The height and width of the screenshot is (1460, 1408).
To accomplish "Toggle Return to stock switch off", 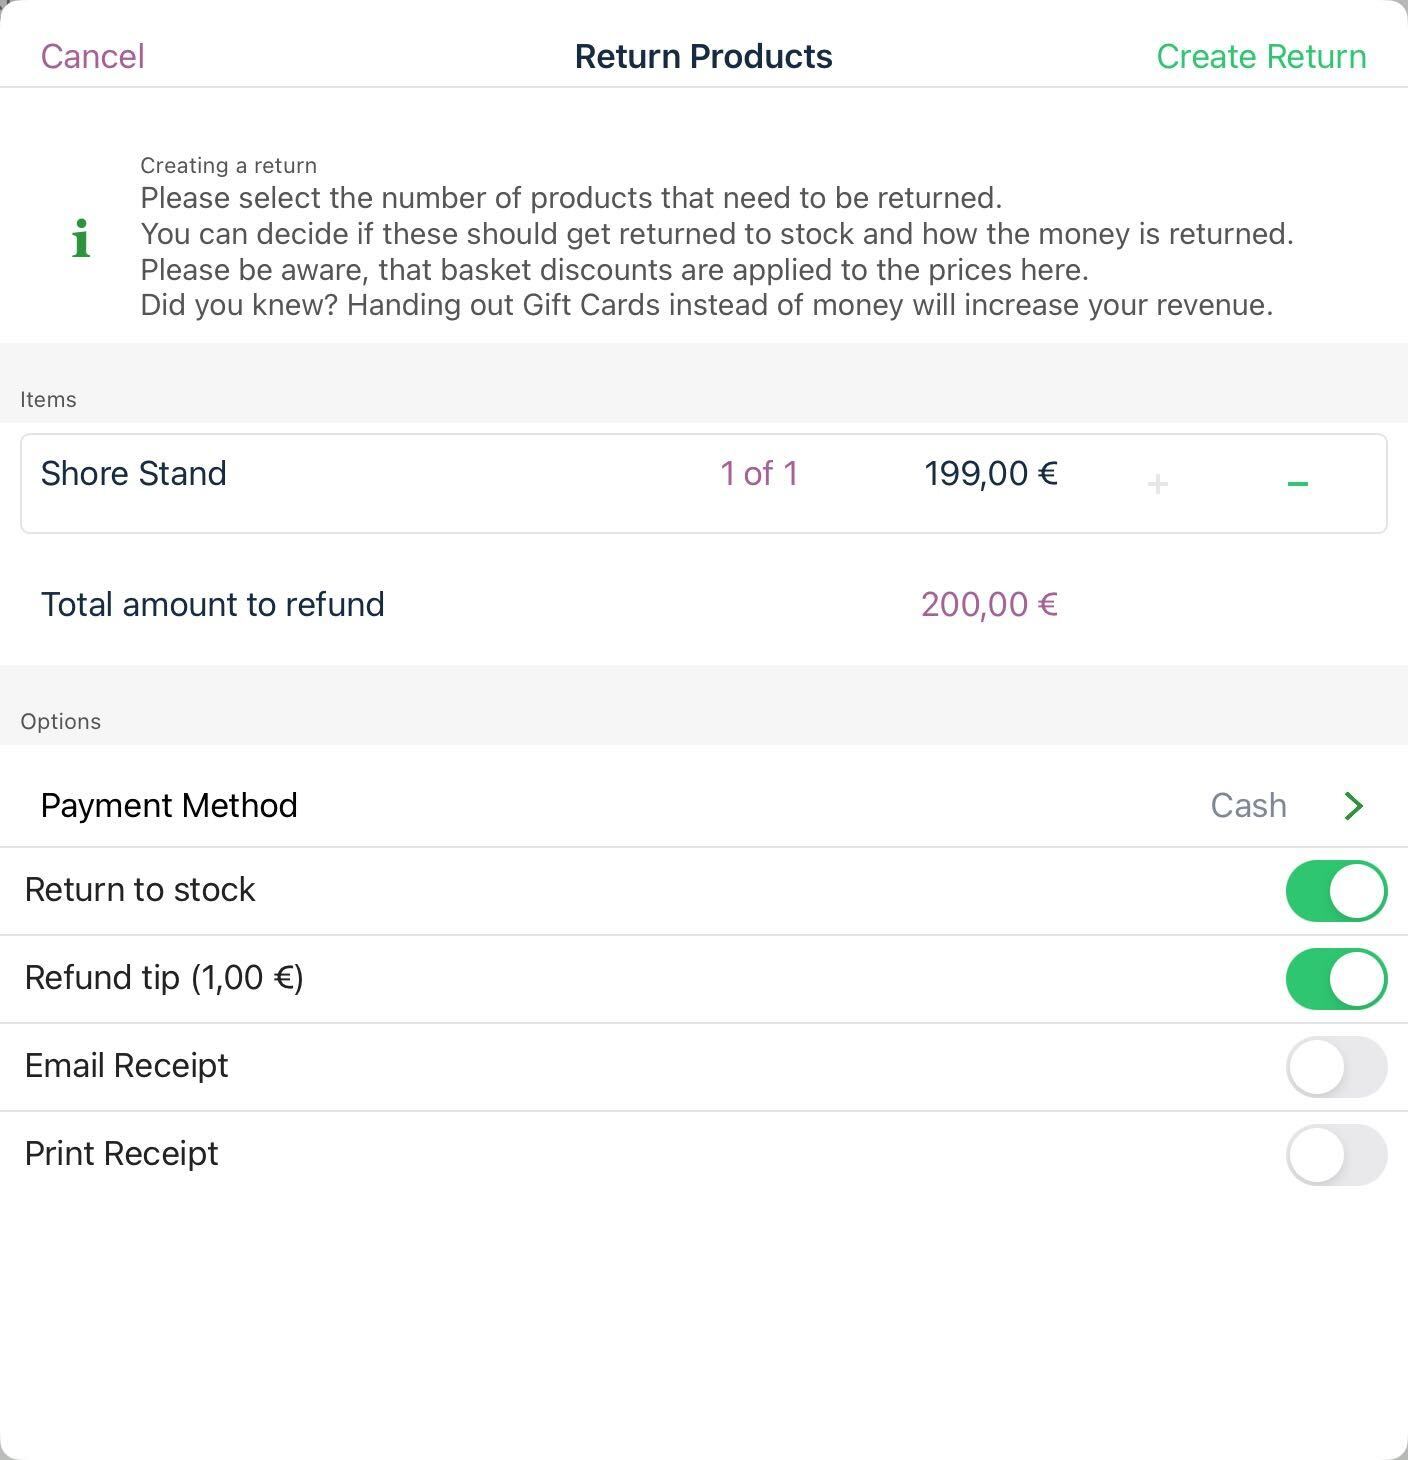I will tap(1336, 891).
